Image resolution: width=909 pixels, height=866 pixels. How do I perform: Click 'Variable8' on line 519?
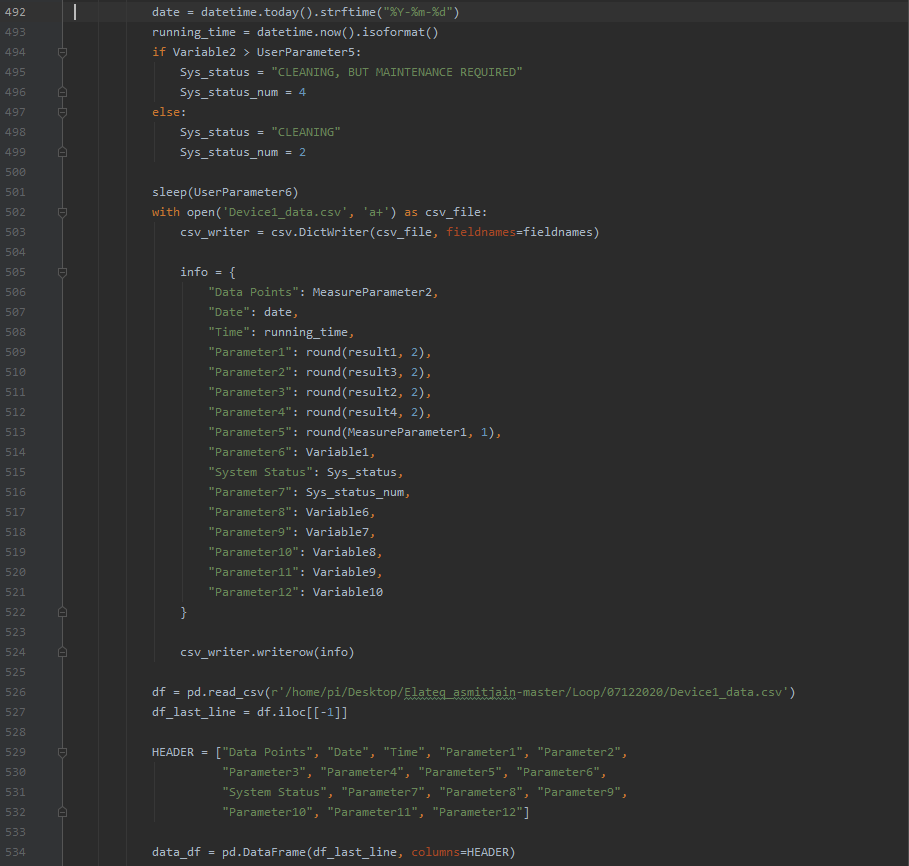344,552
